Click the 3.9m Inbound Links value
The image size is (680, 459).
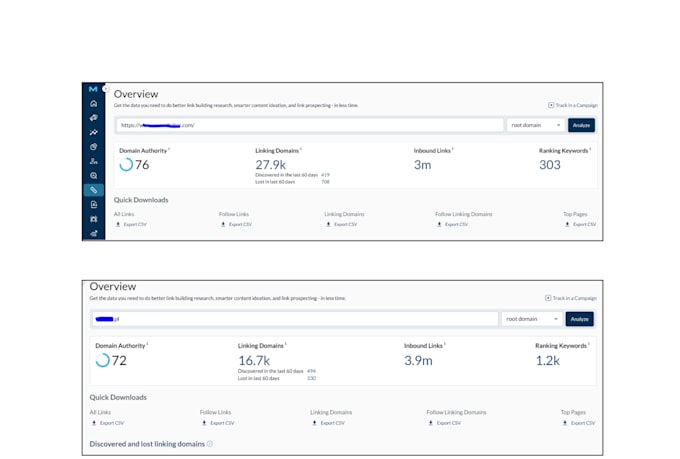point(418,361)
